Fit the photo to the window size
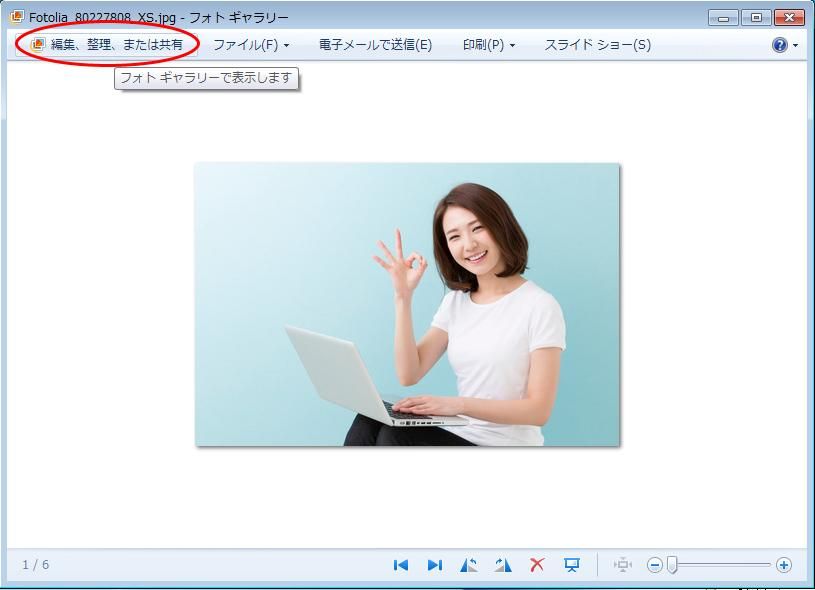The image size is (815, 590). (x=624, y=564)
